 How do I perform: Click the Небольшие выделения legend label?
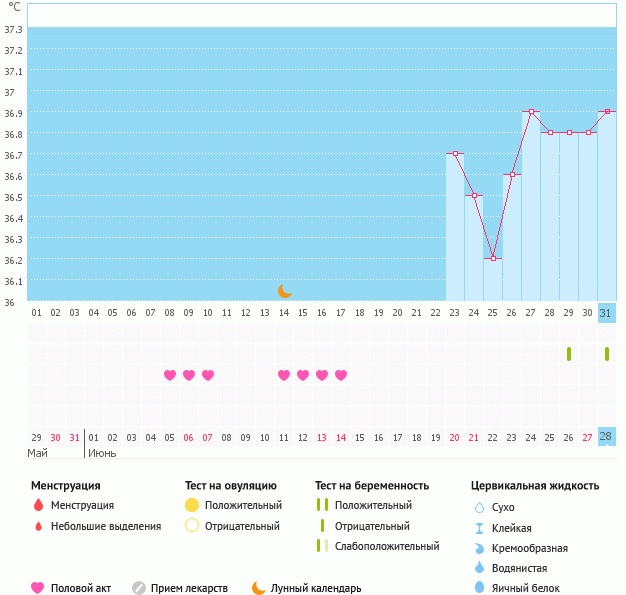click(x=105, y=526)
